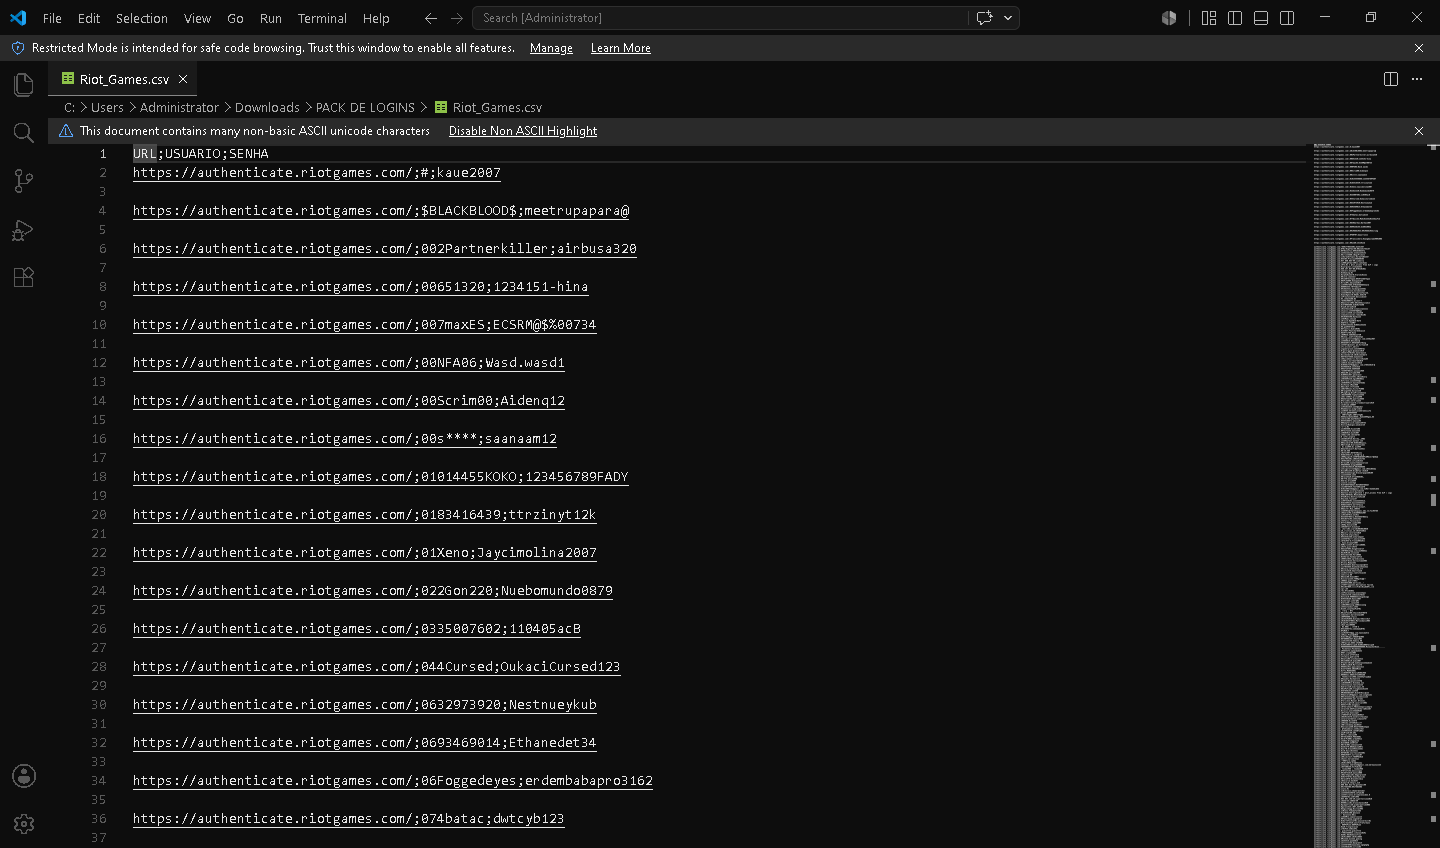1440x848 pixels.
Task: Open the Explorer view in the activity bar
Action: click(x=23, y=85)
